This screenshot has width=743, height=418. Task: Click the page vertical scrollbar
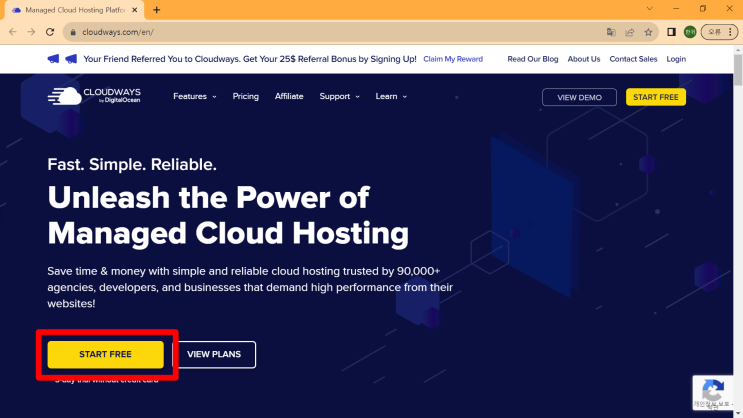coord(738,69)
